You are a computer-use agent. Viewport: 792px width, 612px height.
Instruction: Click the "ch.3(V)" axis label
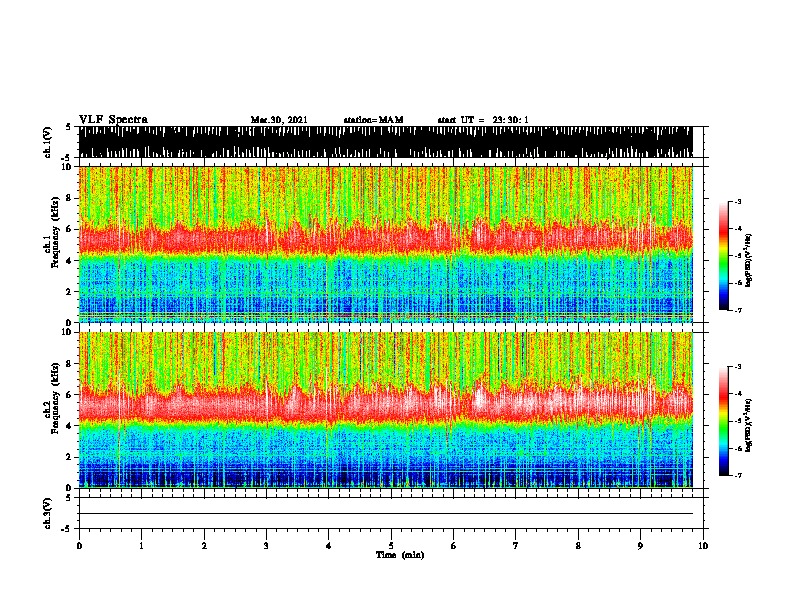(x=46, y=513)
